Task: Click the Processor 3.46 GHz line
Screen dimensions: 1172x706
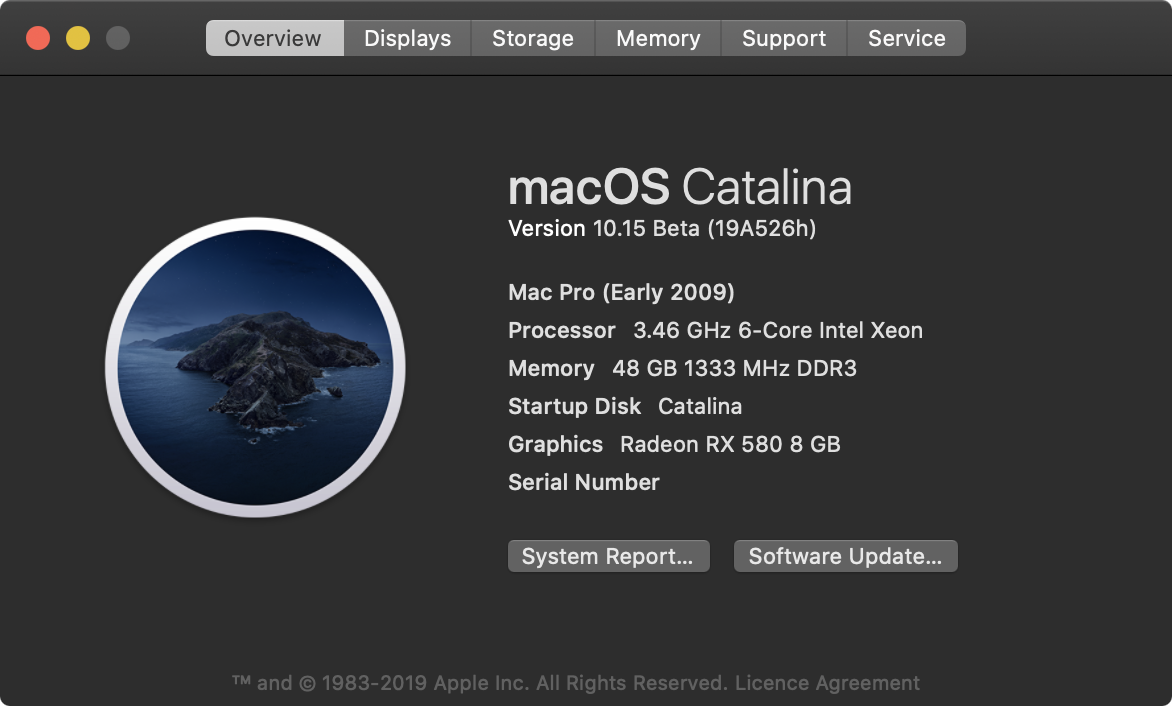Action: point(715,330)
